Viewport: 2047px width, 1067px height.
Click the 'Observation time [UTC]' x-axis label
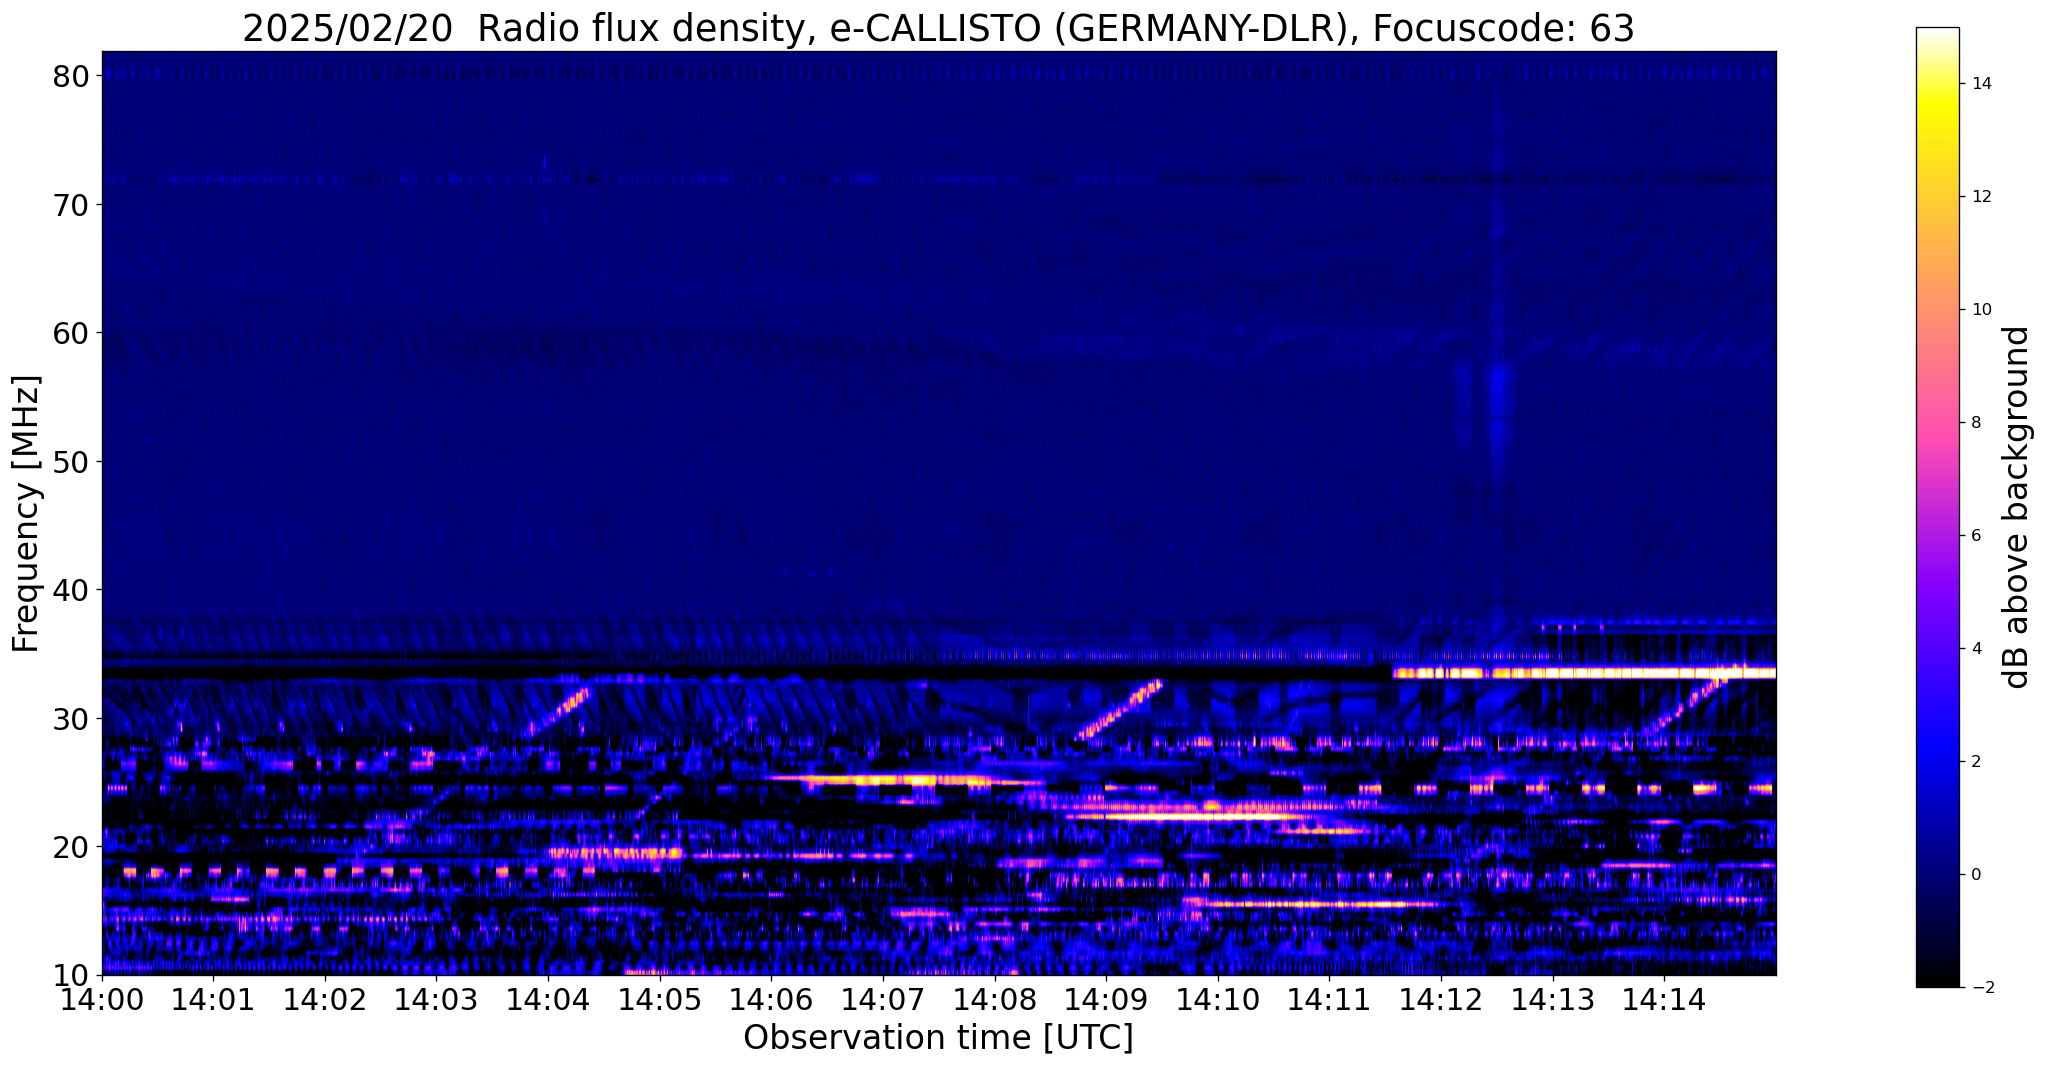938,1038
